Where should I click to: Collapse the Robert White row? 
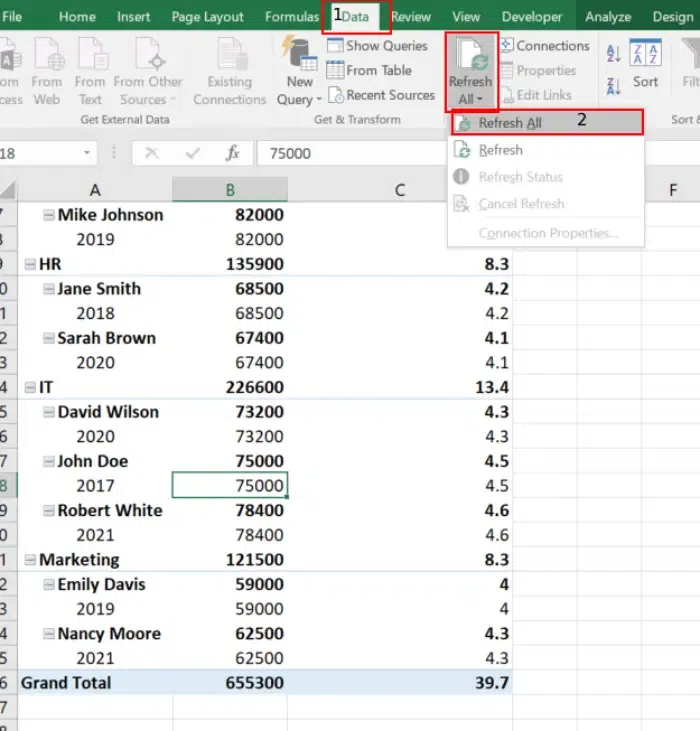(x=48, y=510)
